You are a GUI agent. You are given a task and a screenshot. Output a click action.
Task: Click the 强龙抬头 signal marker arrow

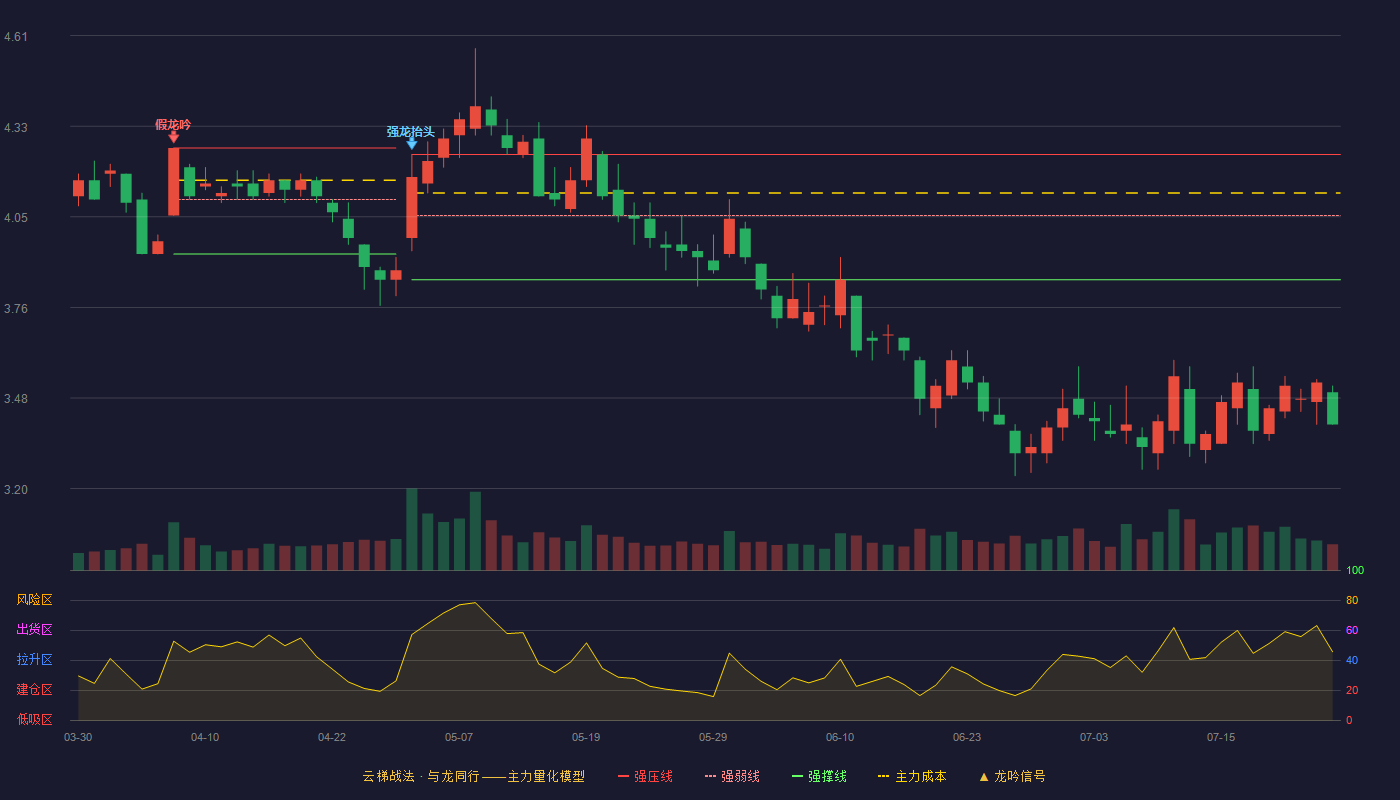coord(412,144)
